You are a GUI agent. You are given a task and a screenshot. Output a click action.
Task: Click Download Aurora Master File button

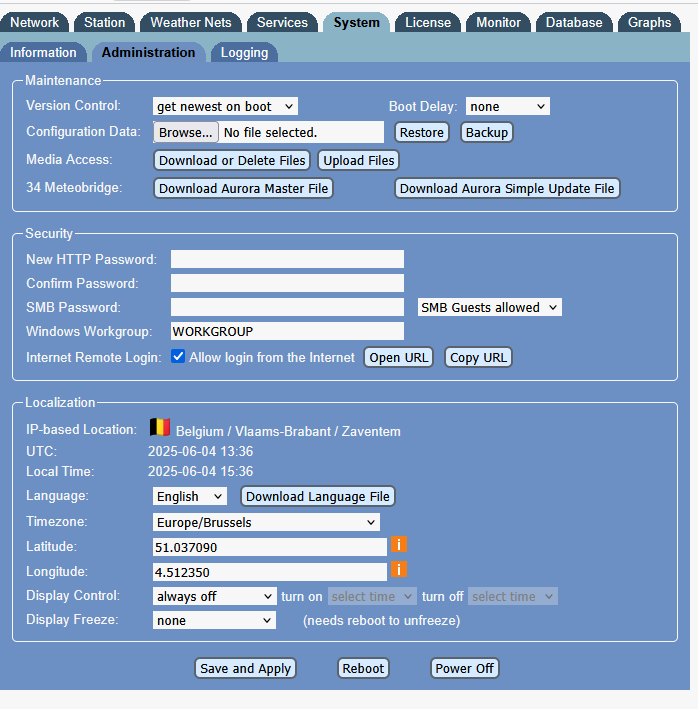tap(243, 188)
